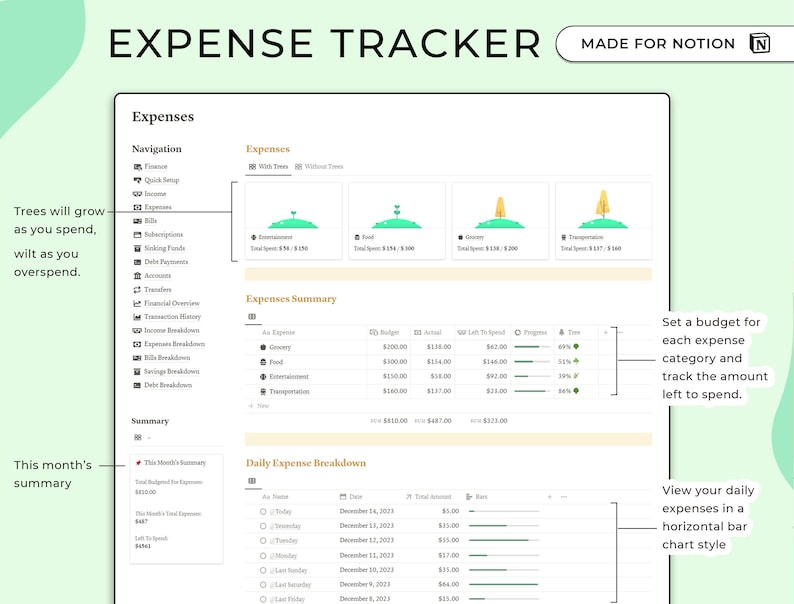Open the Grocery tree card

[500, 221]
